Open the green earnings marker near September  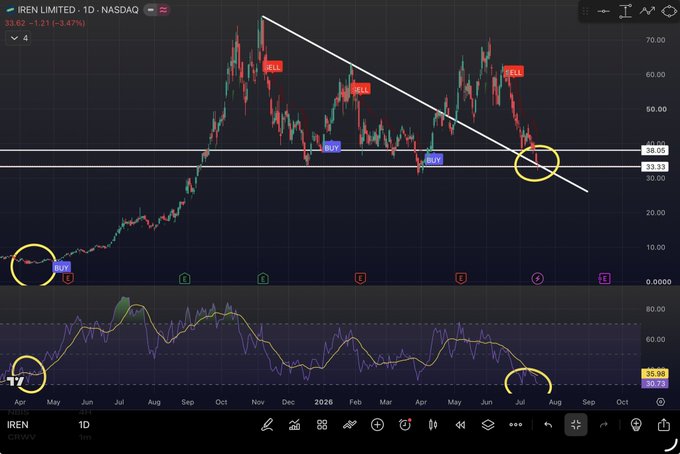[x=184, y=278]
